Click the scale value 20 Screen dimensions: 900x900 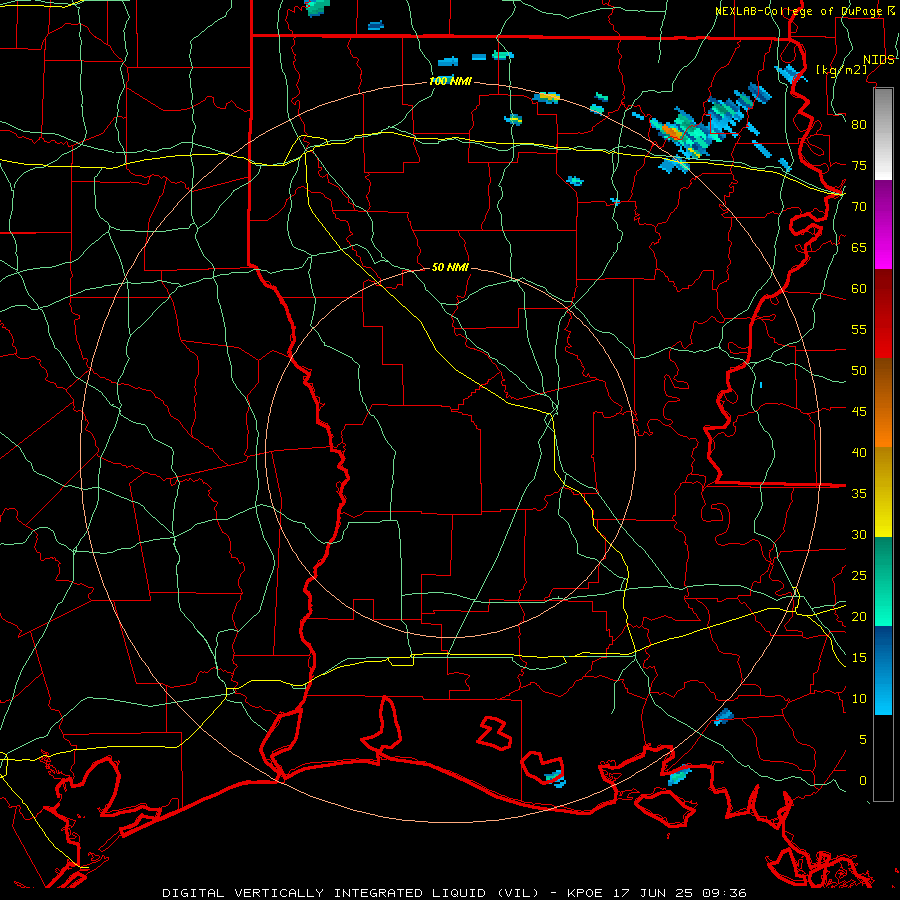(x=859, y=616)
